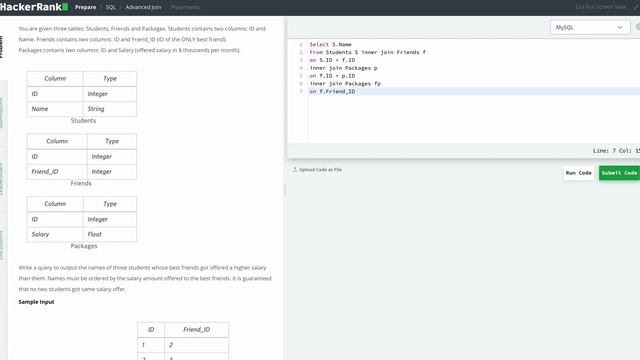
Task: Go to the SQL breadcrumb
Action: [x=110, y=7]
